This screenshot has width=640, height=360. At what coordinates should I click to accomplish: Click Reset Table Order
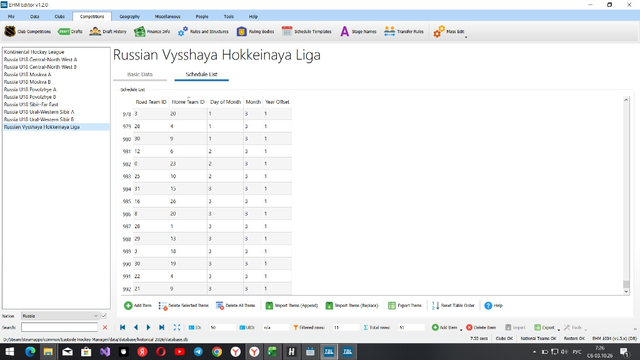click(x=453, y=305)
